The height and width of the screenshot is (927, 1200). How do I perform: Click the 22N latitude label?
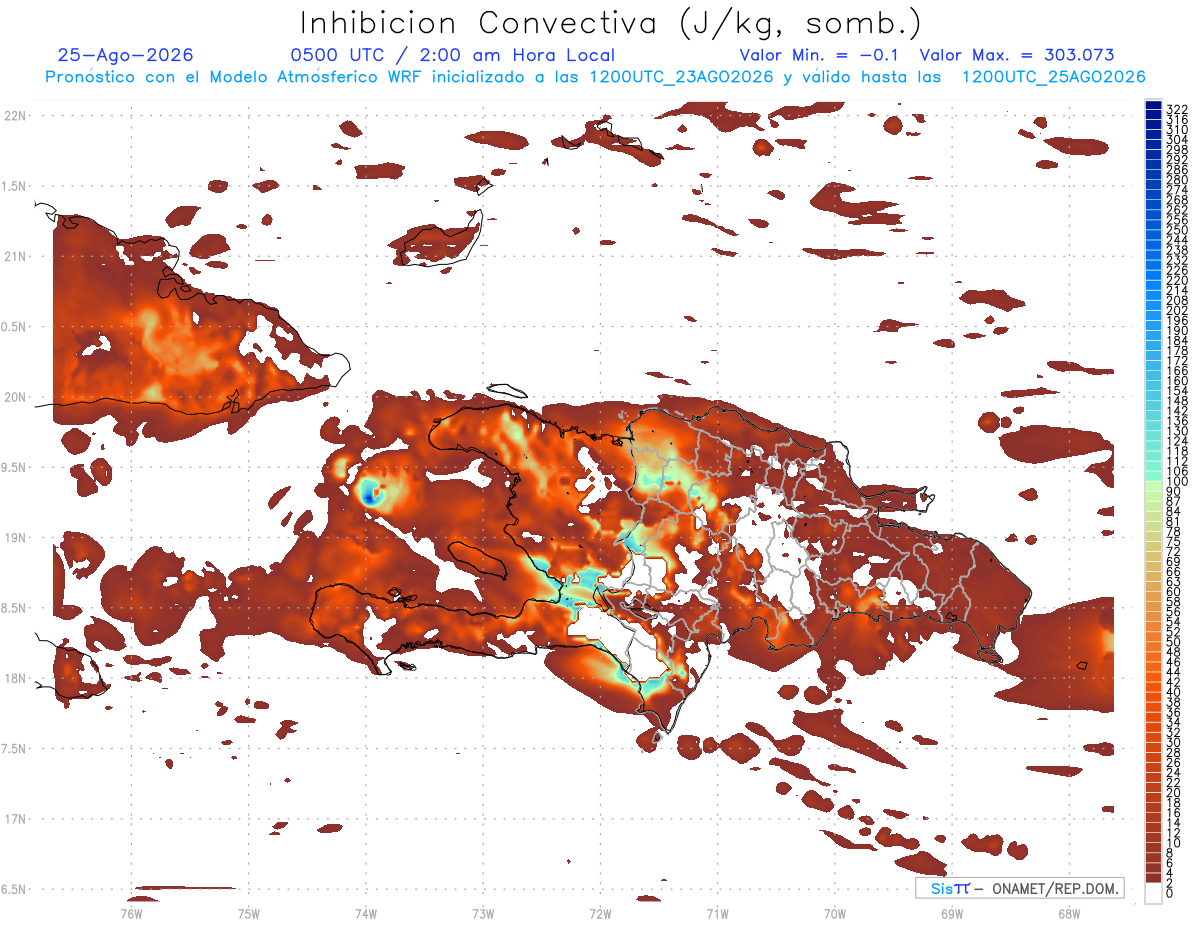15,116
